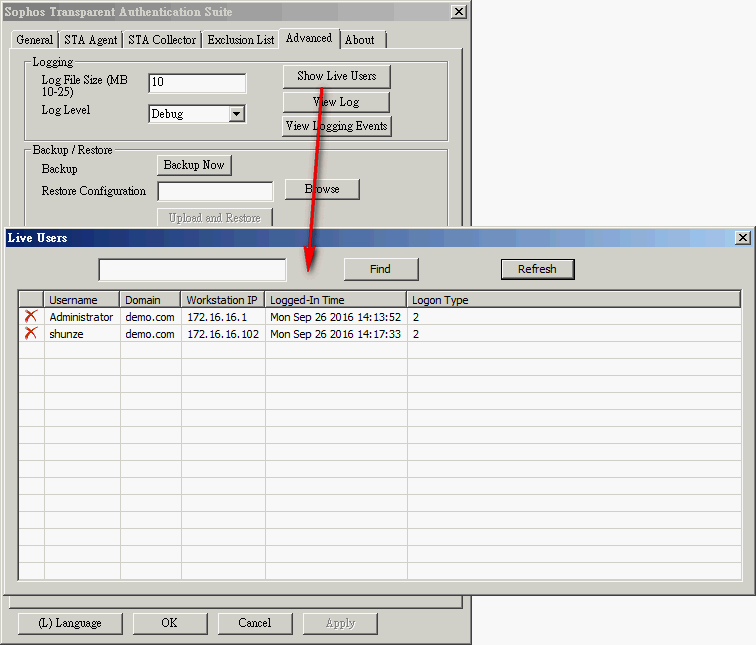Switch to the STA Agent tab

pos(91,40)
